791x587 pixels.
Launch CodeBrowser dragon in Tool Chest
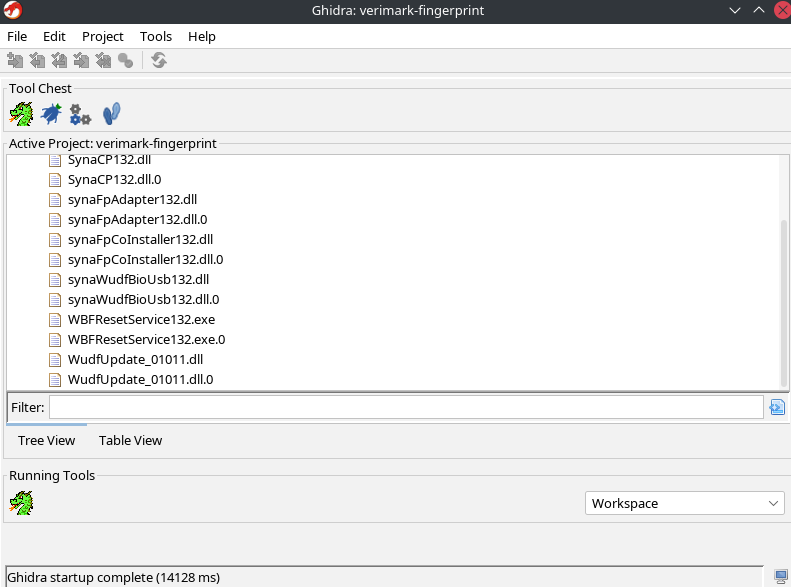22,114
